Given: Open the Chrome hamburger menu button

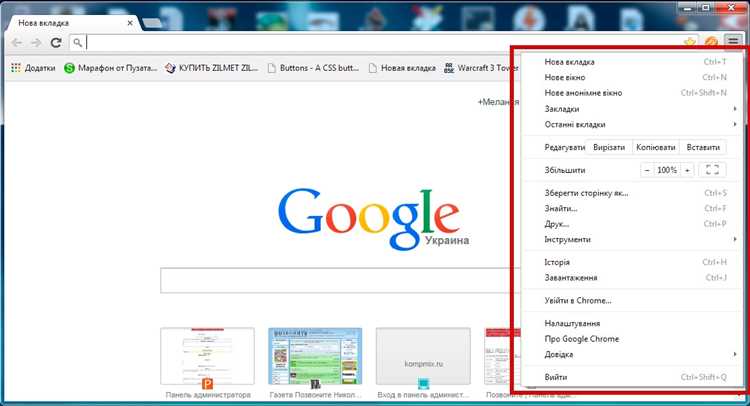Looking at the screenshot, I should coord(733,42).
